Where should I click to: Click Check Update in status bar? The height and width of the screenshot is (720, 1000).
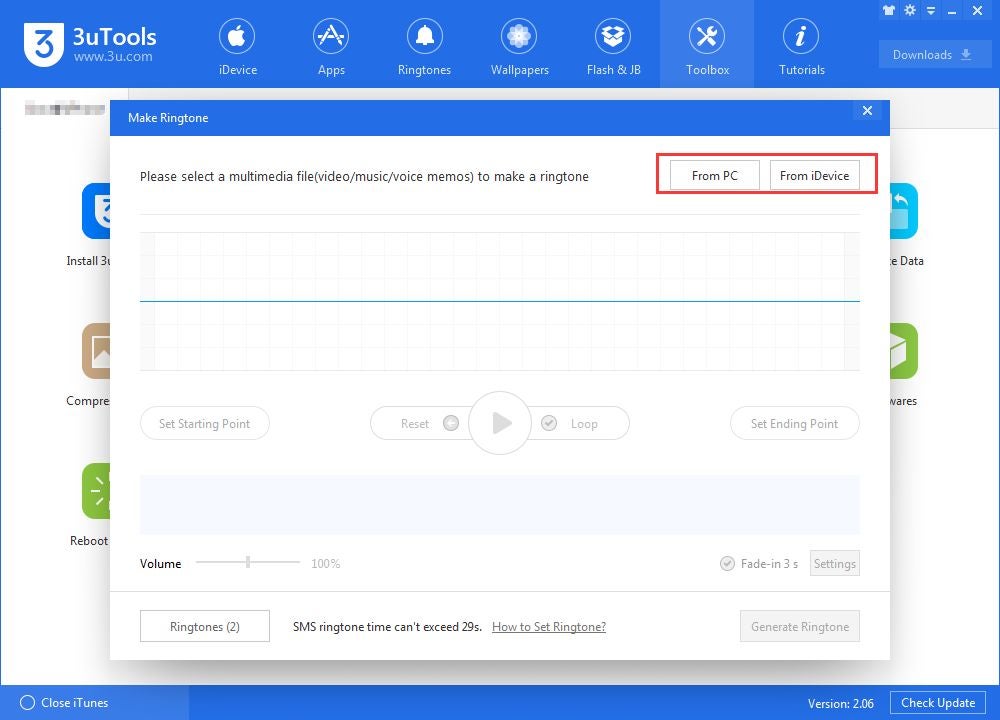[937, 703]
